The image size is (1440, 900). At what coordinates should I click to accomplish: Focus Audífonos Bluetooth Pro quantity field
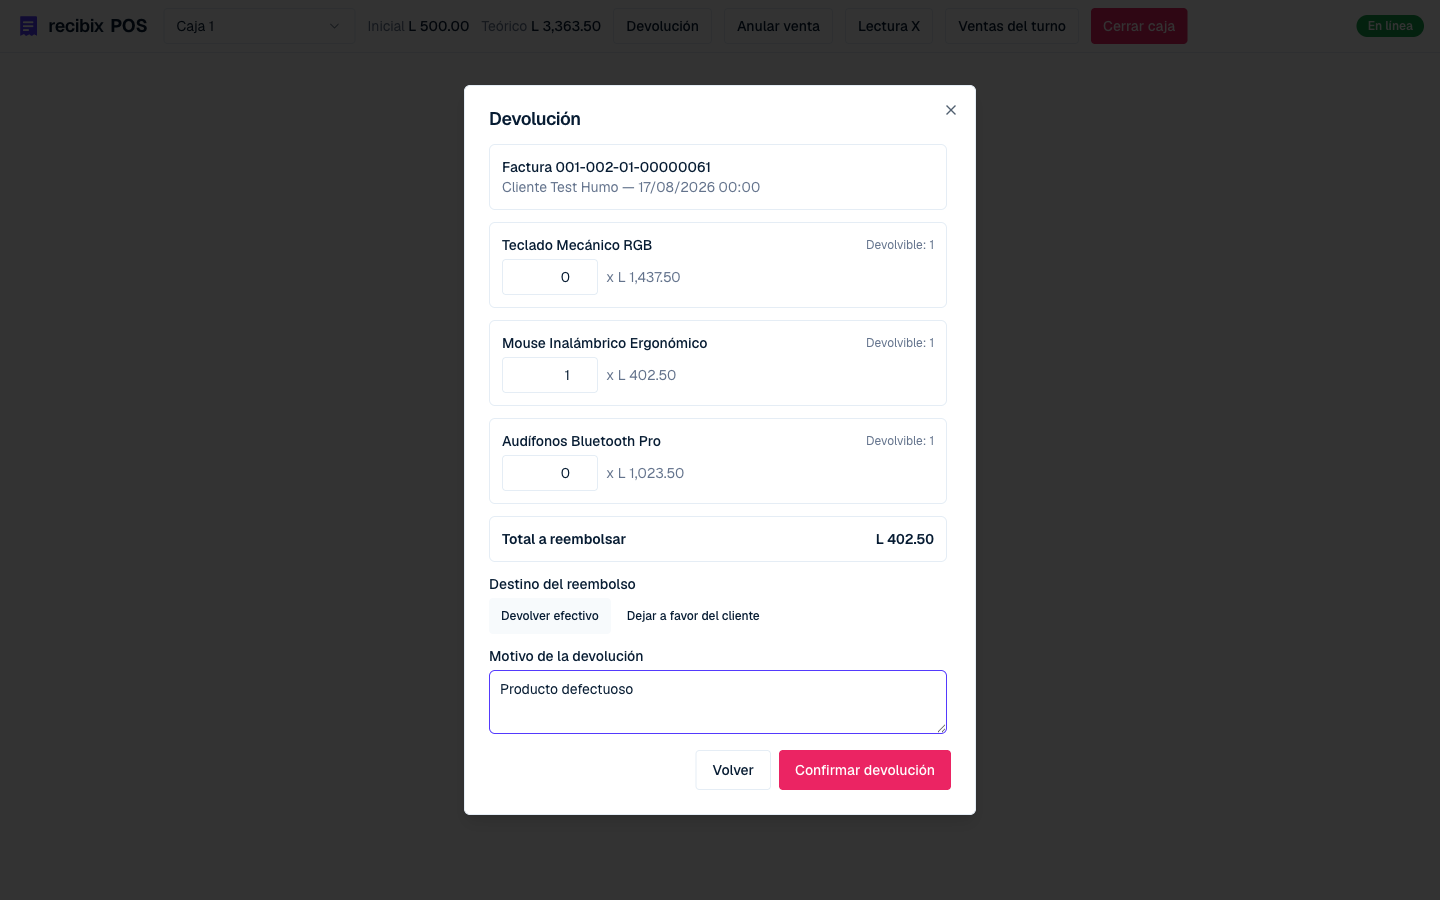550,473
